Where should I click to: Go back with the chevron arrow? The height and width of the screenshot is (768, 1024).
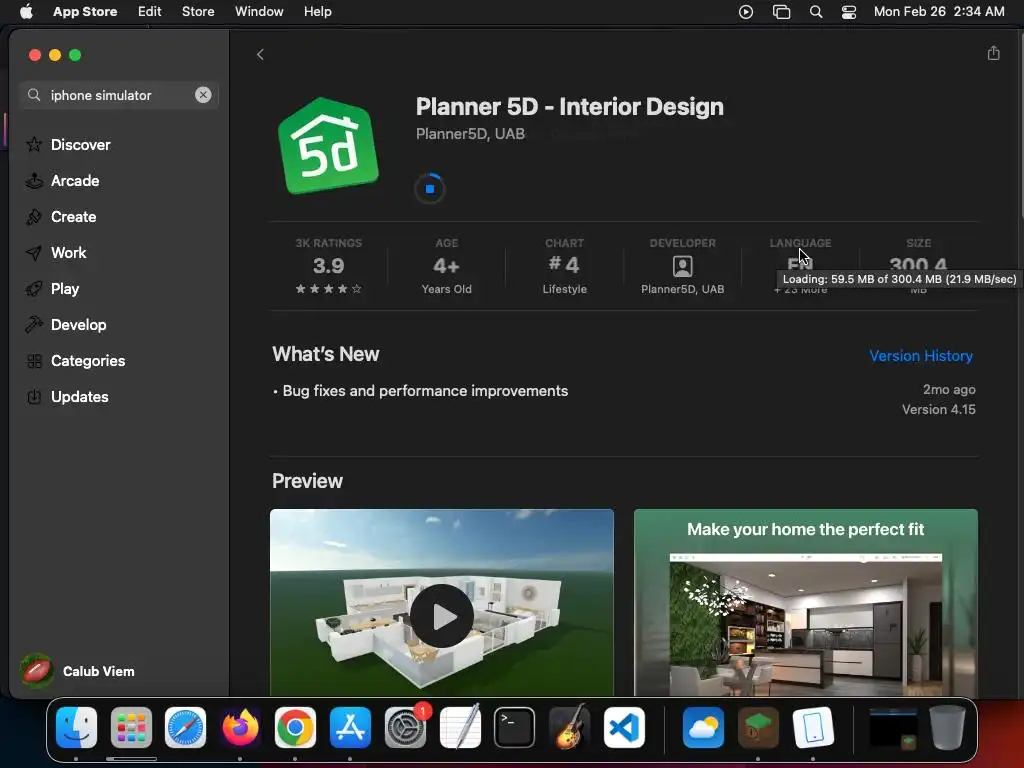[x=260, y=54]
